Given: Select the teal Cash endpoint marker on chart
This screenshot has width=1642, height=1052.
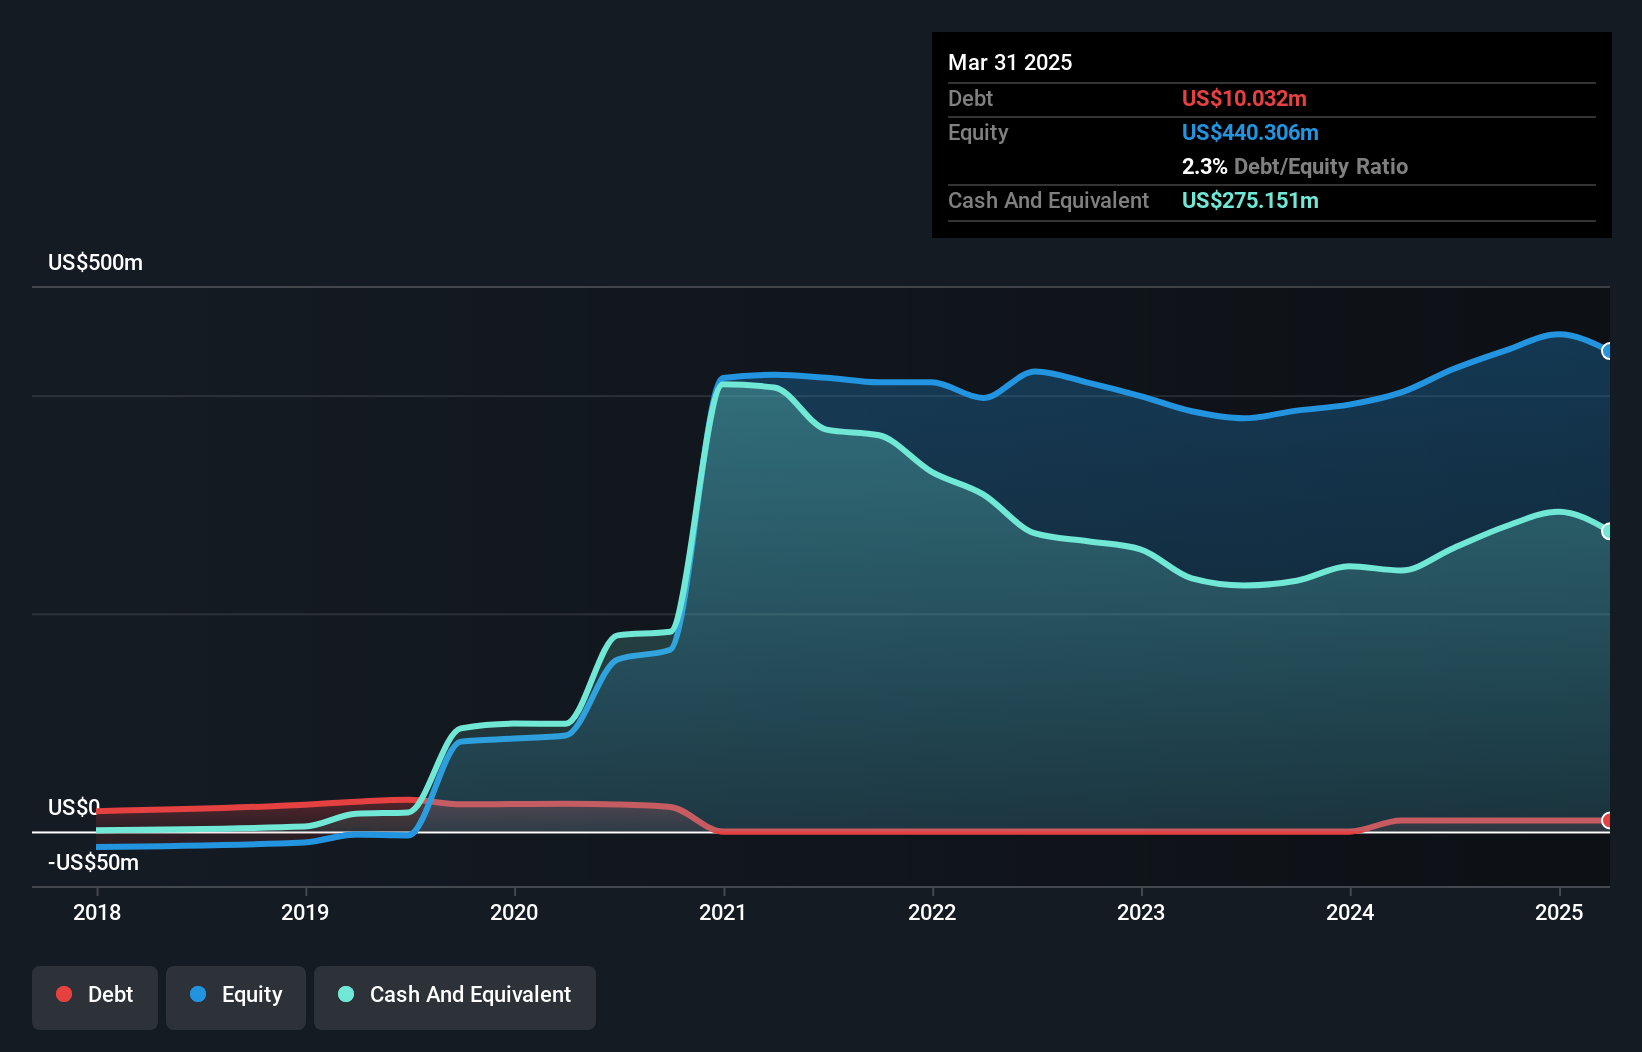Looking at the screenshot, I should pyautogui.click(x=1609, y=530).
